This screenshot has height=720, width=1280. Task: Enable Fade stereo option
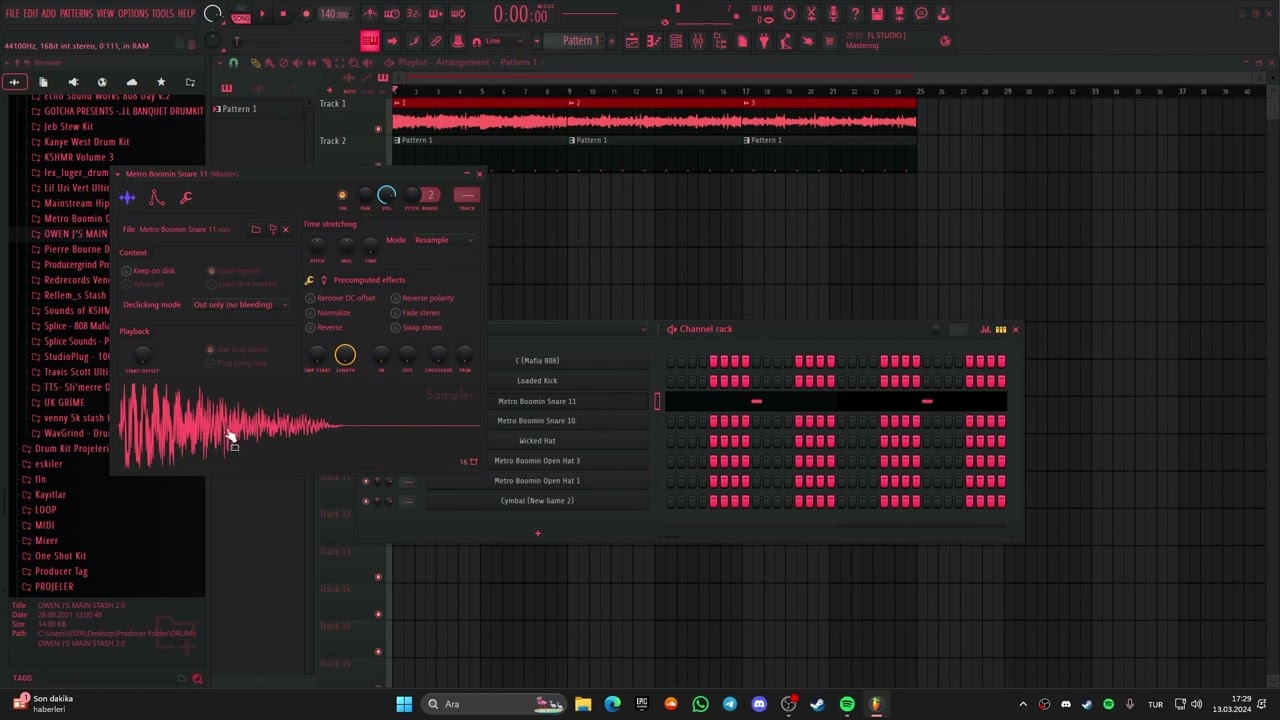pos(415,313)
